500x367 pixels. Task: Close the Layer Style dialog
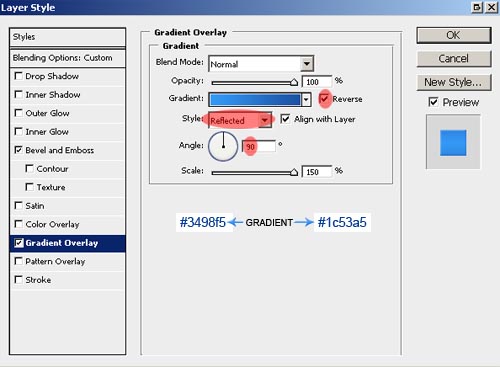(491, 7)
